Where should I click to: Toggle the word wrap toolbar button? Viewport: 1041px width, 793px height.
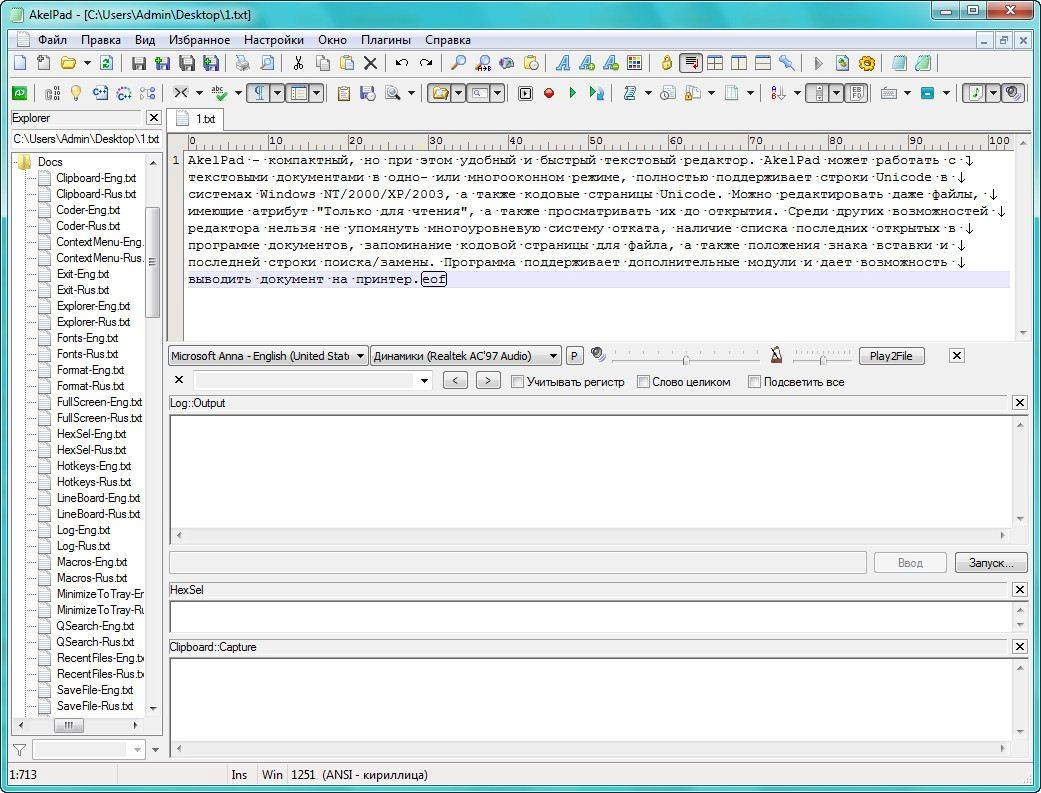[x=691, y=63]
